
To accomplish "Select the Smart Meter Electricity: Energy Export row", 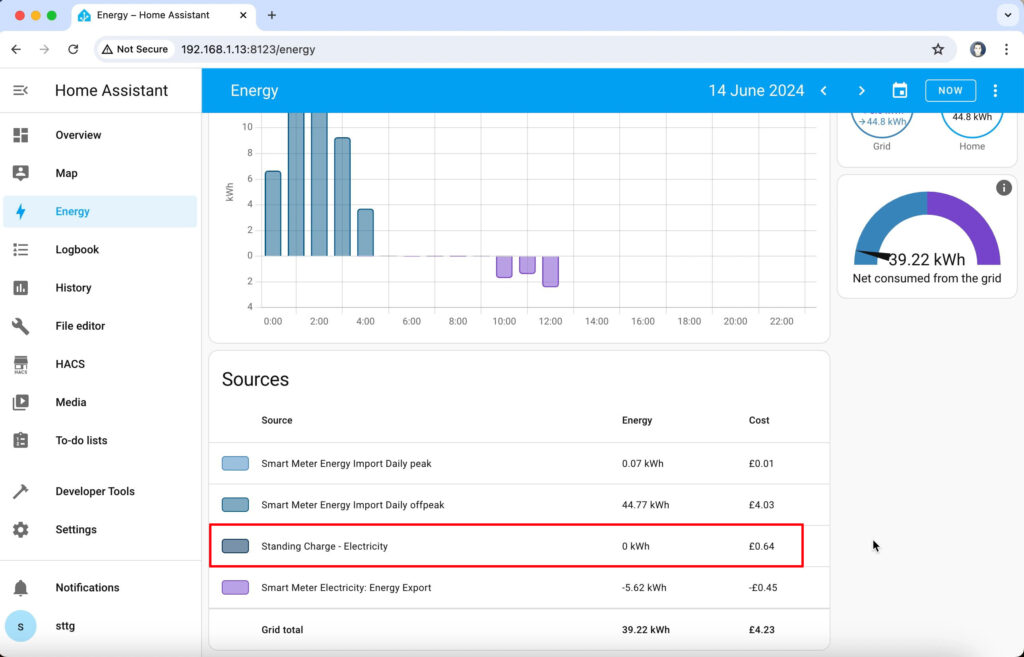I will [x=519, y=588].
